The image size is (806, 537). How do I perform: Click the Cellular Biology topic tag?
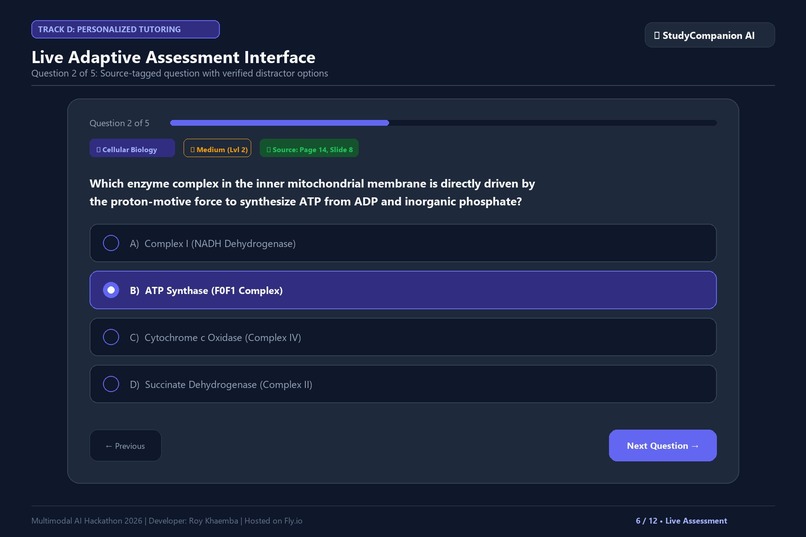point(132,149)
